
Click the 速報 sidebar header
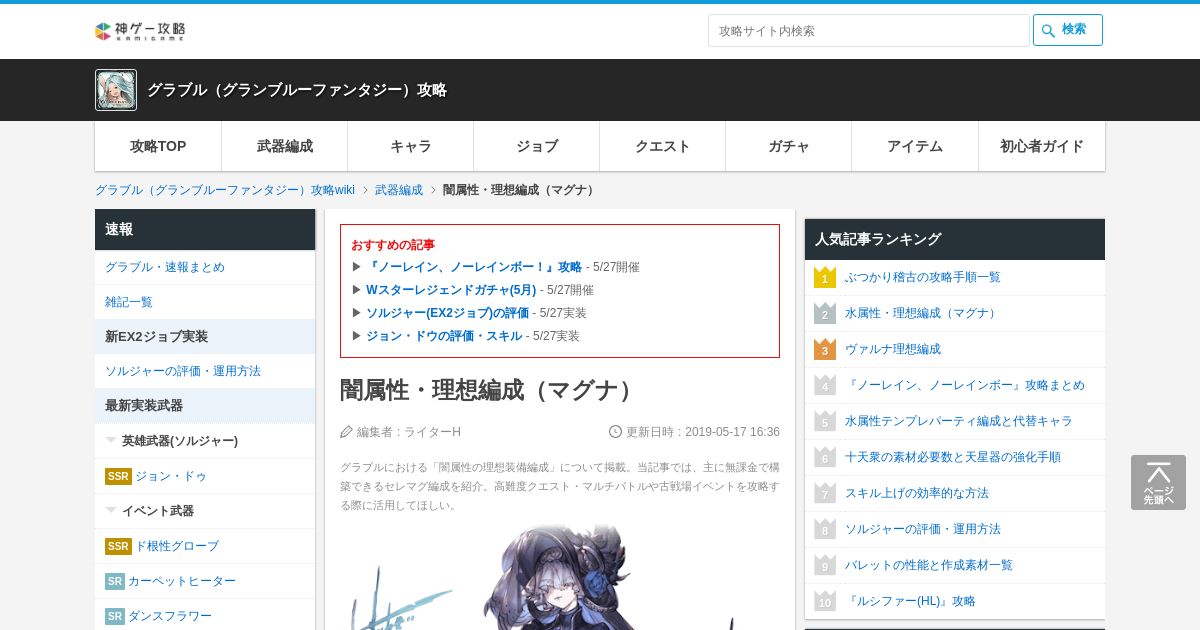pos(205,229)
